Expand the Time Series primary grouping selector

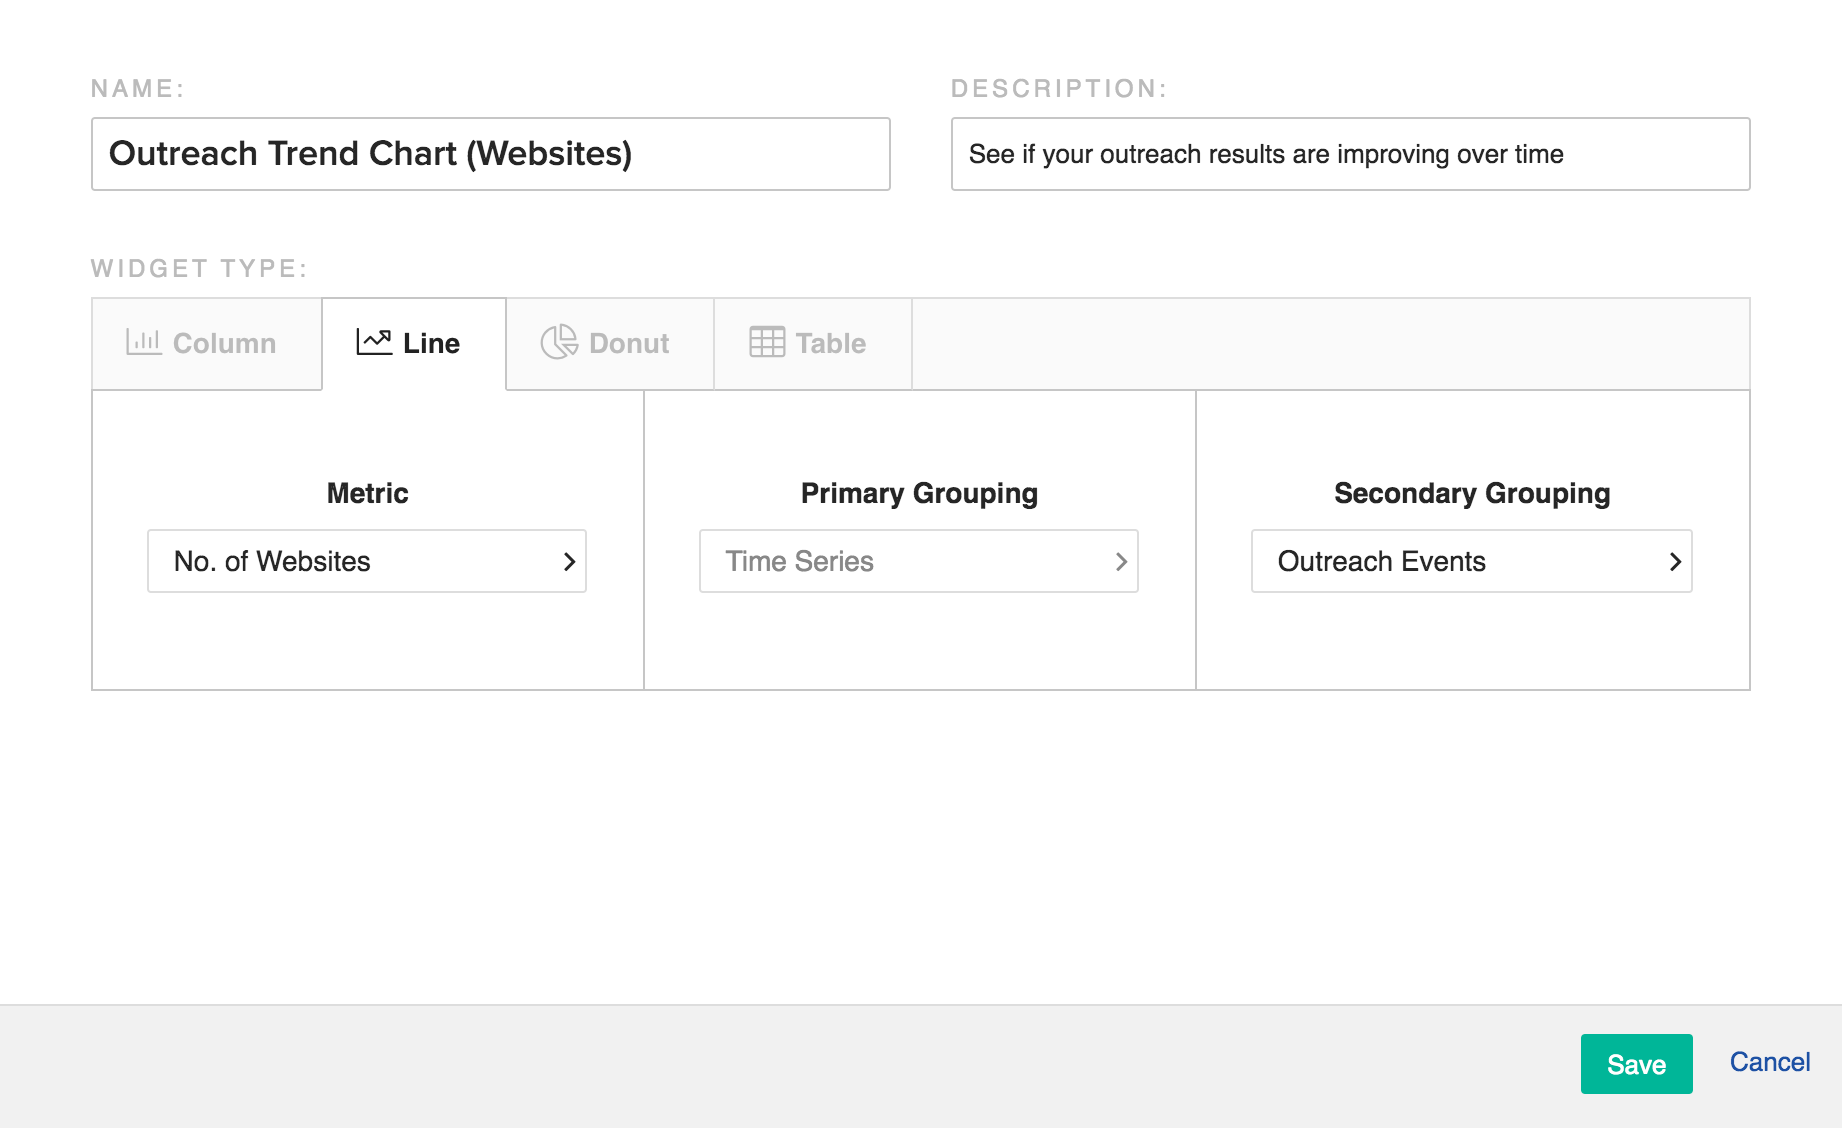click(x=918, y=561)
